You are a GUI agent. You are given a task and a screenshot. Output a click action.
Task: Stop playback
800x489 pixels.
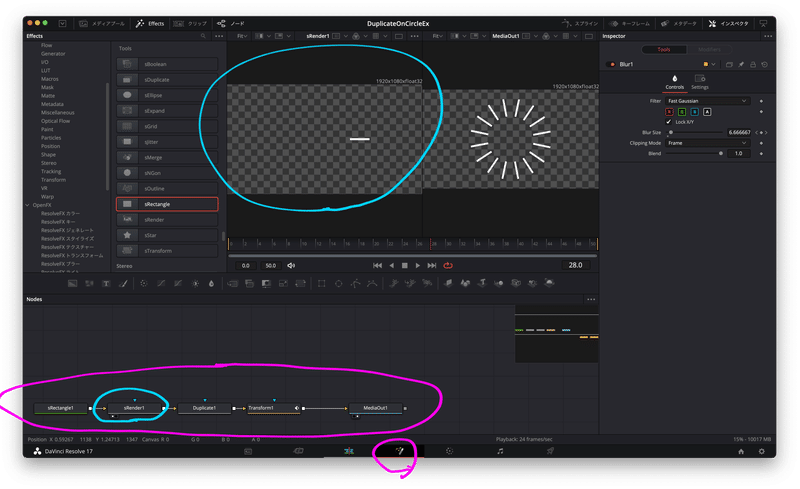click(x=405, y=265)
